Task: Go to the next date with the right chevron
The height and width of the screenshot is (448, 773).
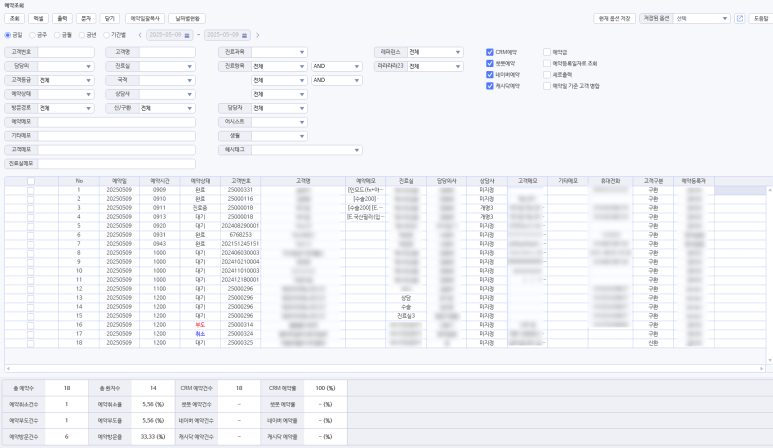Action: pos(257,35)
